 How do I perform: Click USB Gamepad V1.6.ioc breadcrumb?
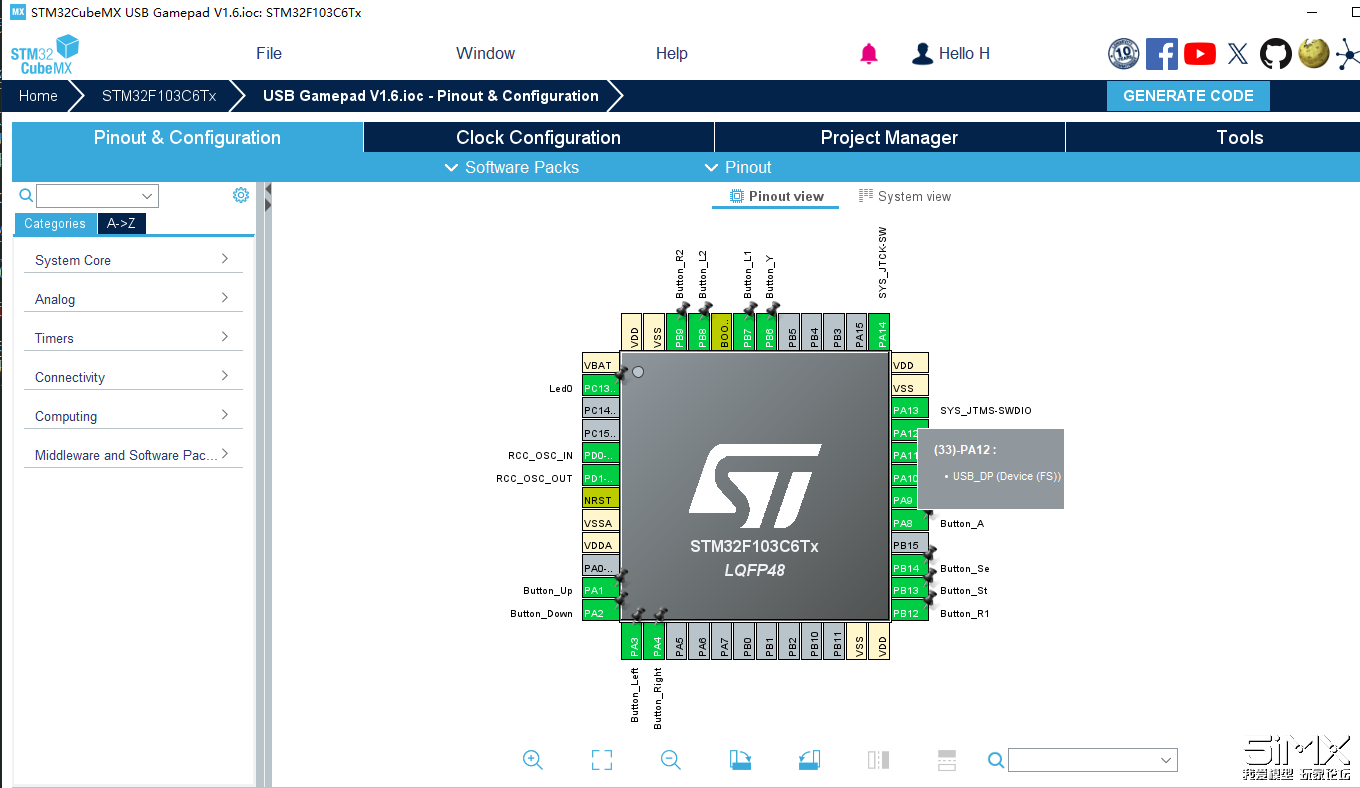431,96
